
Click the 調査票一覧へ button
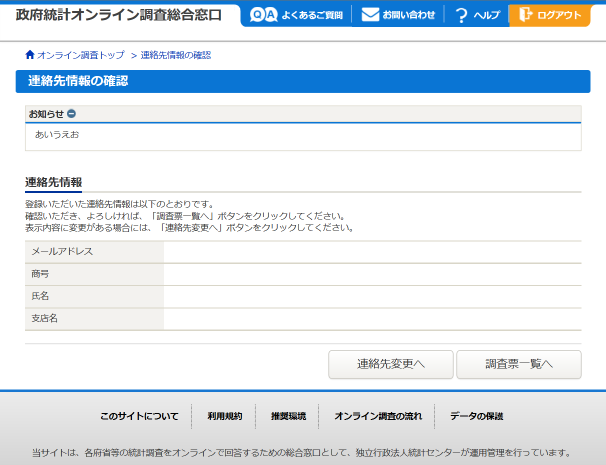tap(519, 364)
